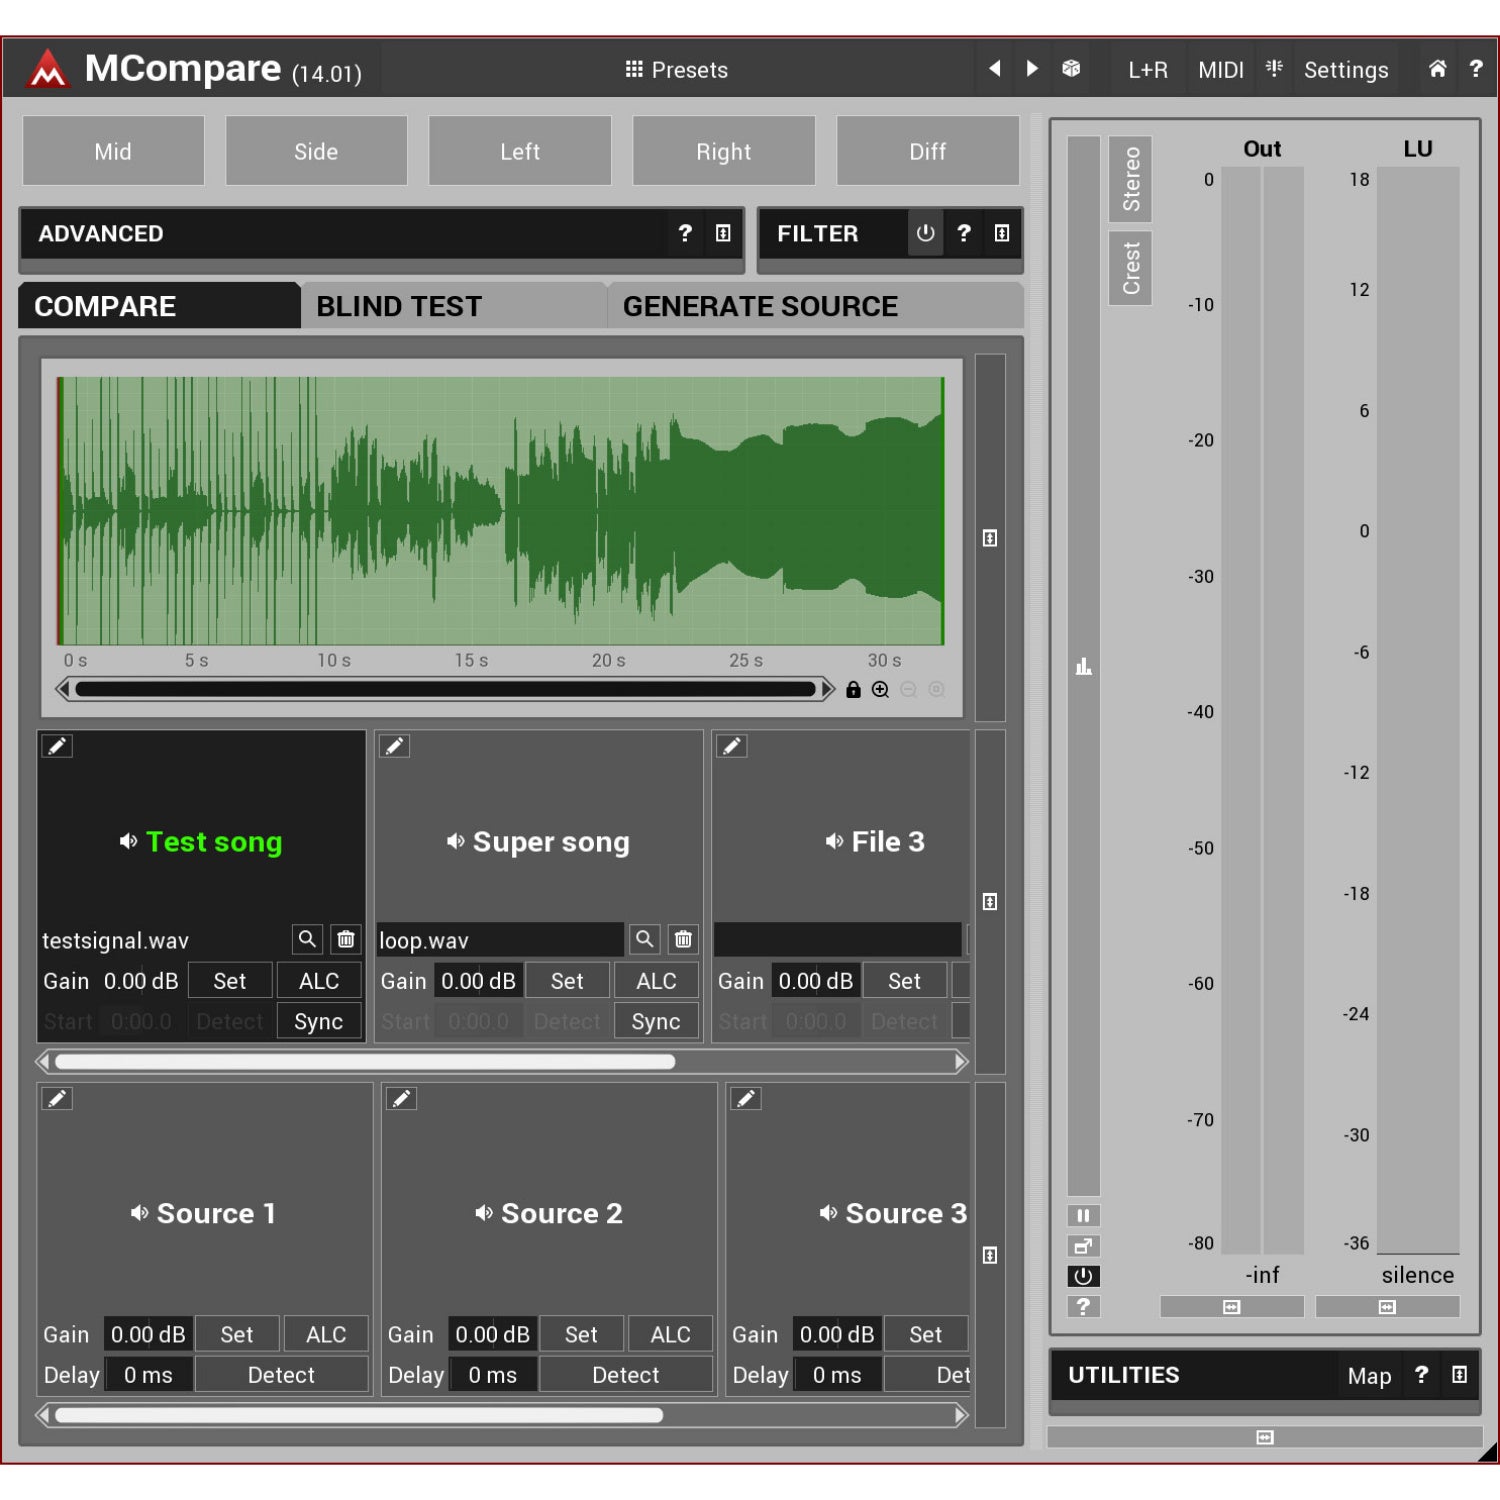Browse file for loop.wav magnifier icon
The image size is (1500, 1500).
[645, 939]
